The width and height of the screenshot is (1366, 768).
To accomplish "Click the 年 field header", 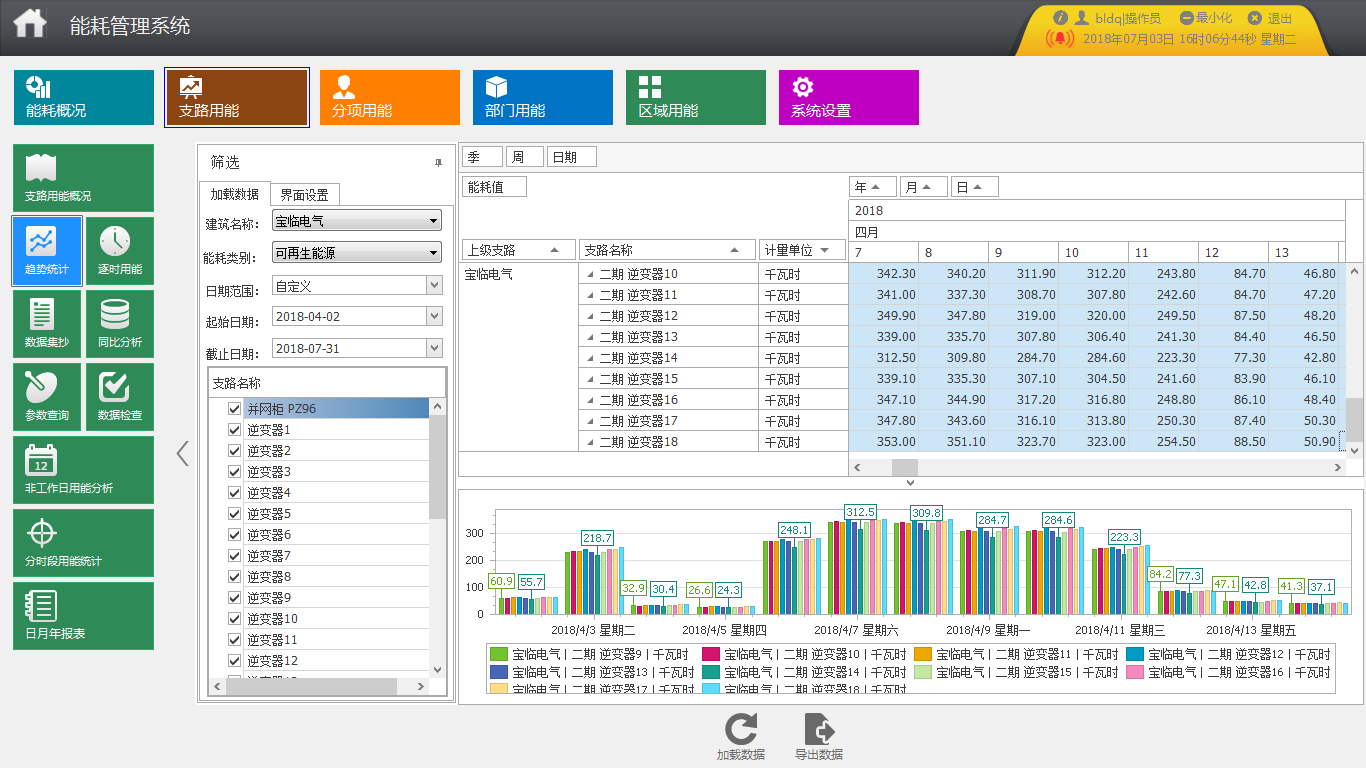I will [873, 187].
